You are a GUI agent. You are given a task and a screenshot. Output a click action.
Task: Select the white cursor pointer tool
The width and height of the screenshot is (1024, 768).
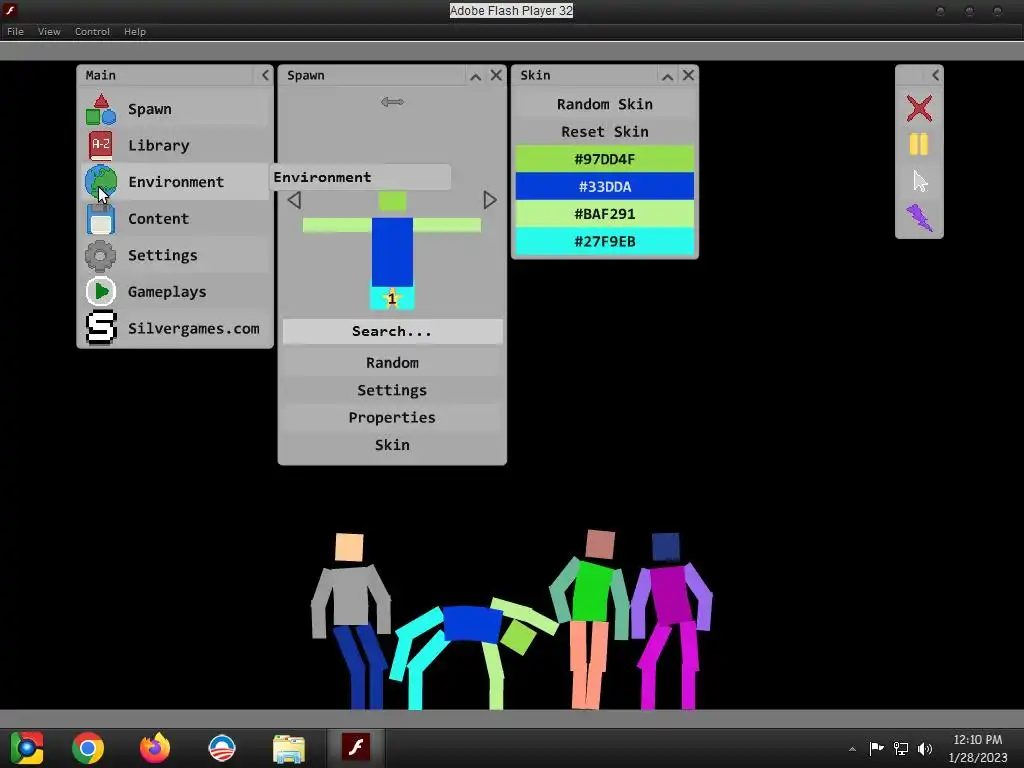click(x=920, y=181)
